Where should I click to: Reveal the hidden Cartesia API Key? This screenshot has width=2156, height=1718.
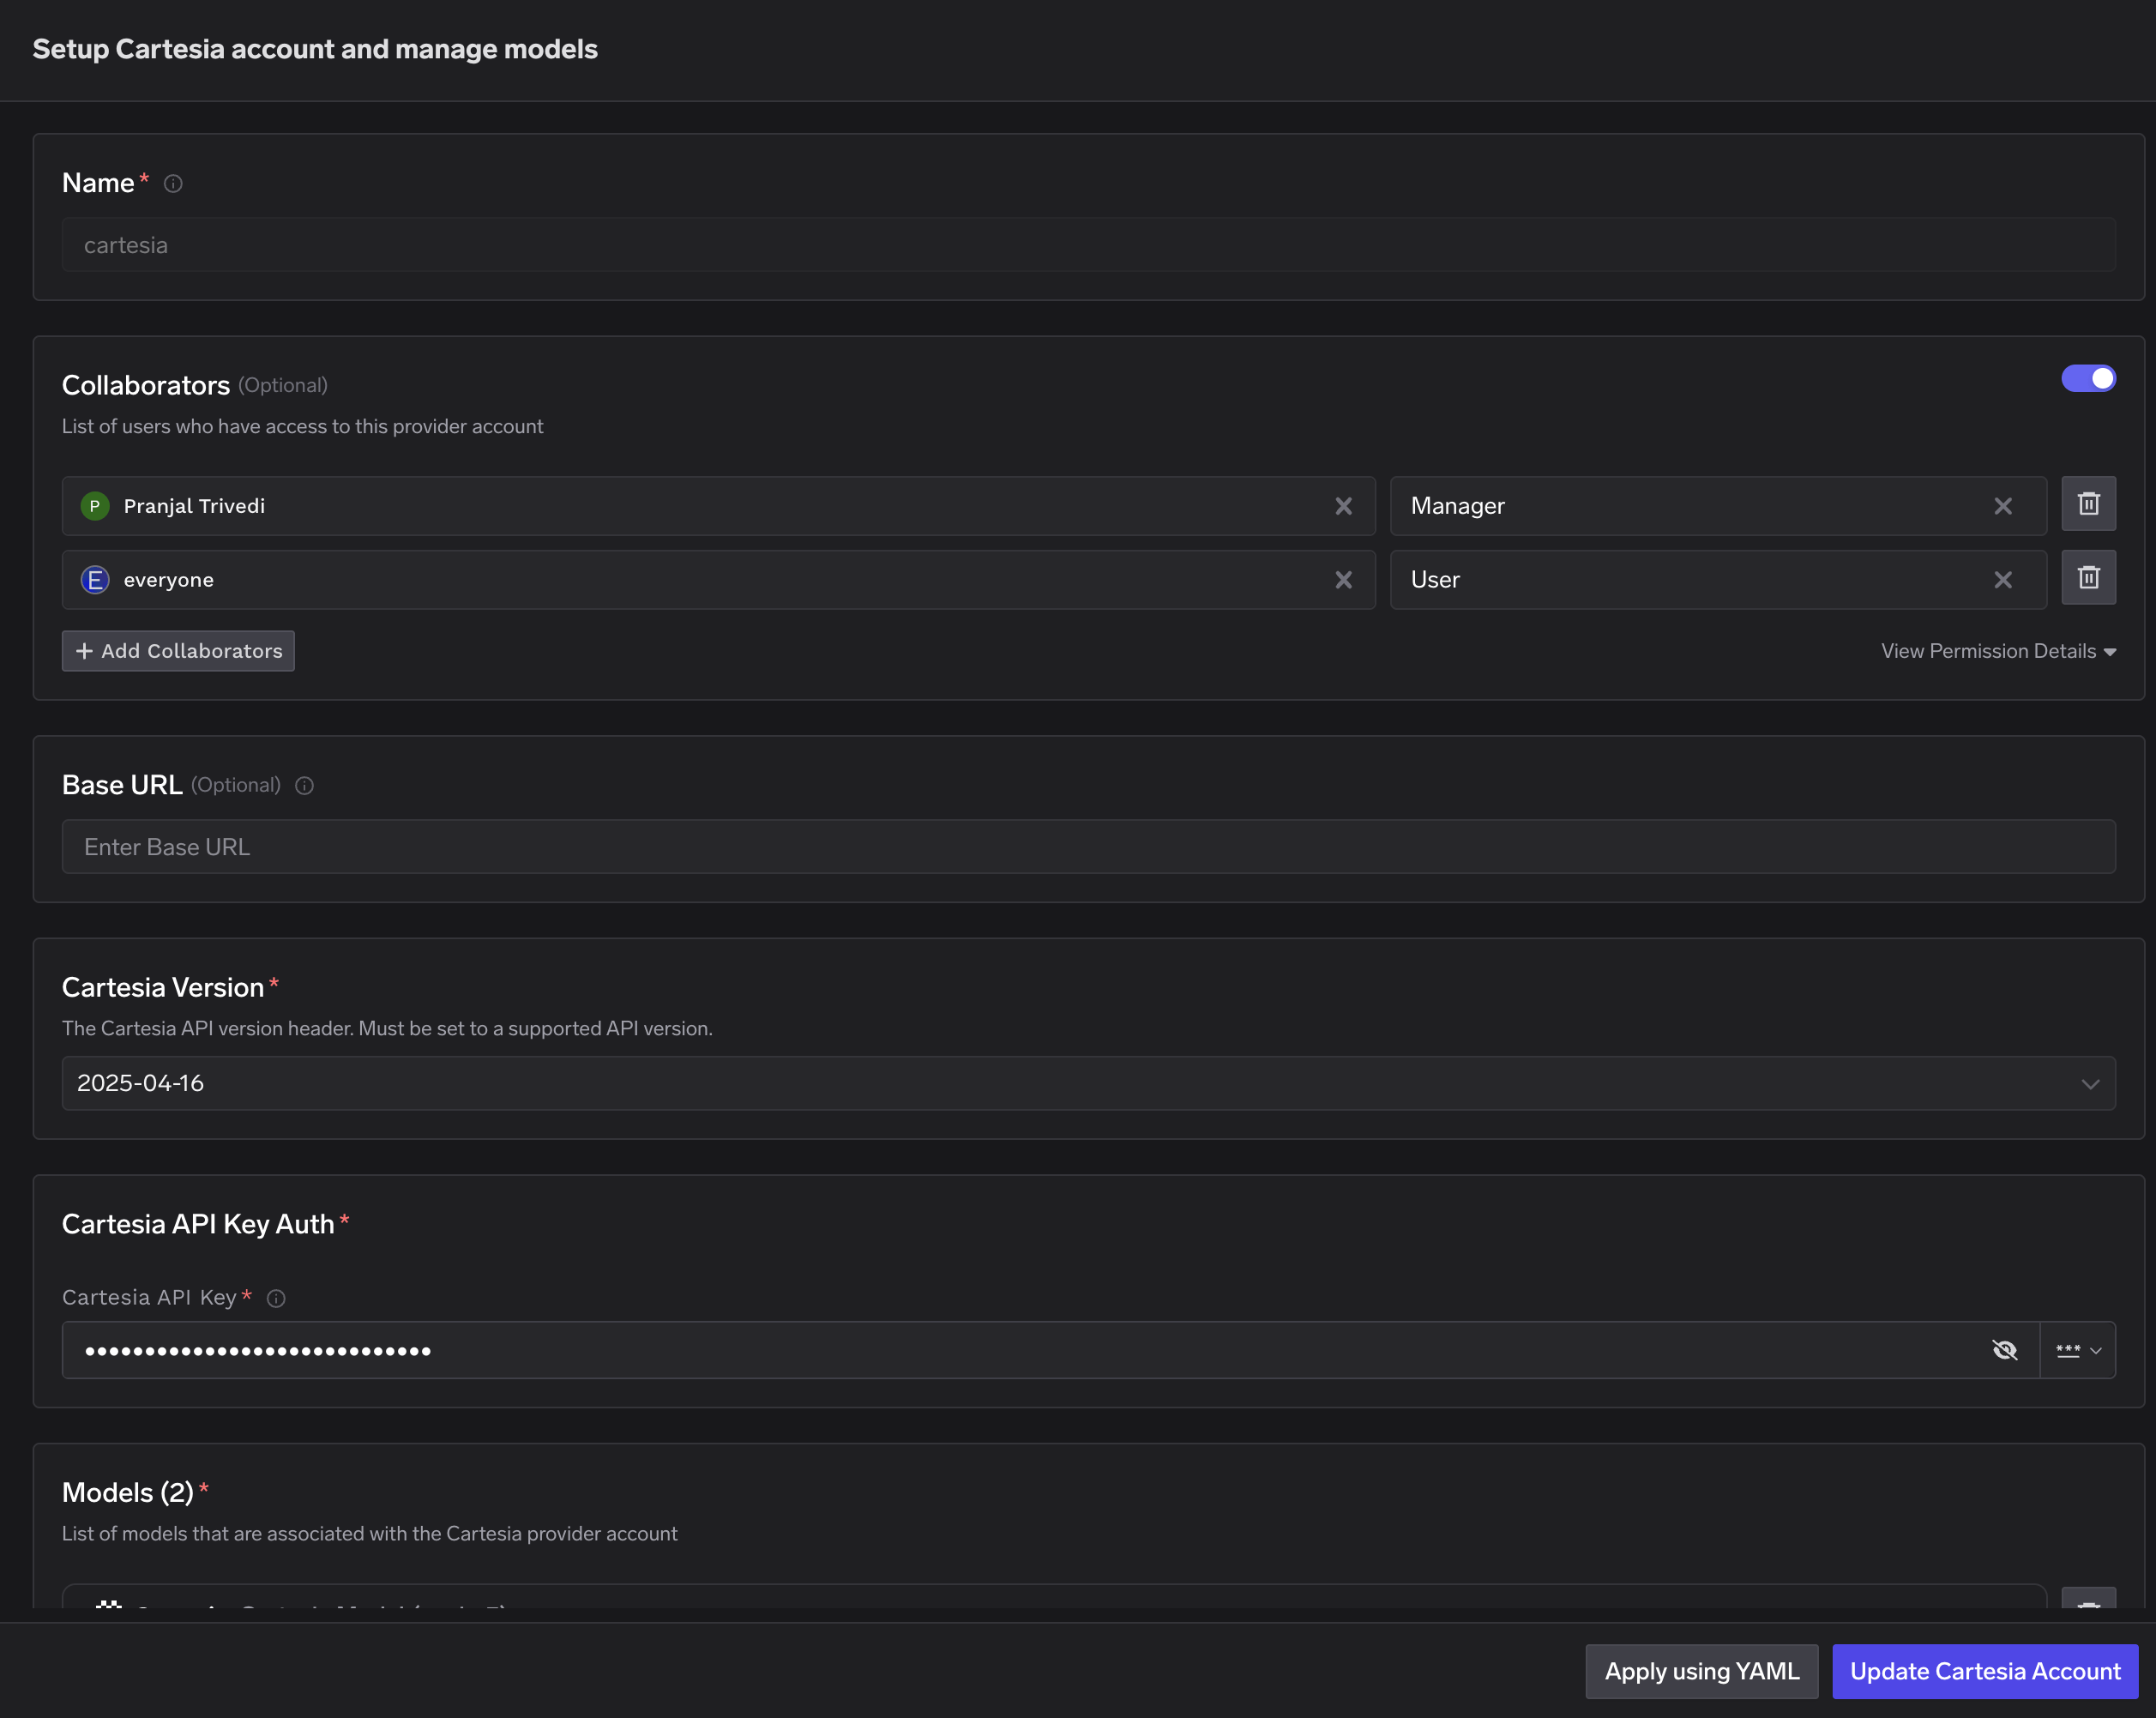tap(2006, 1349)
